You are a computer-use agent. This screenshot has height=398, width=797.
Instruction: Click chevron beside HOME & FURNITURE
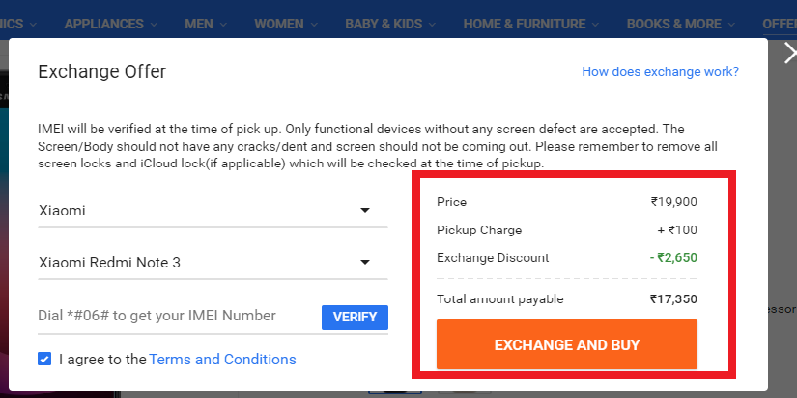pos(595,24)
